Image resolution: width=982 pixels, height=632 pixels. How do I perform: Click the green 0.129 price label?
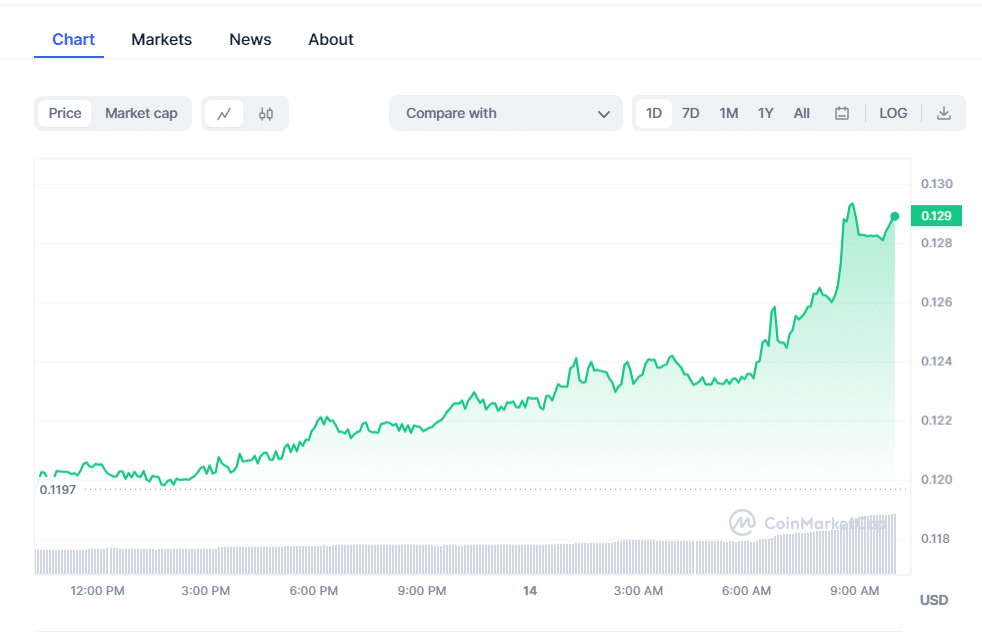click(936, 215)
